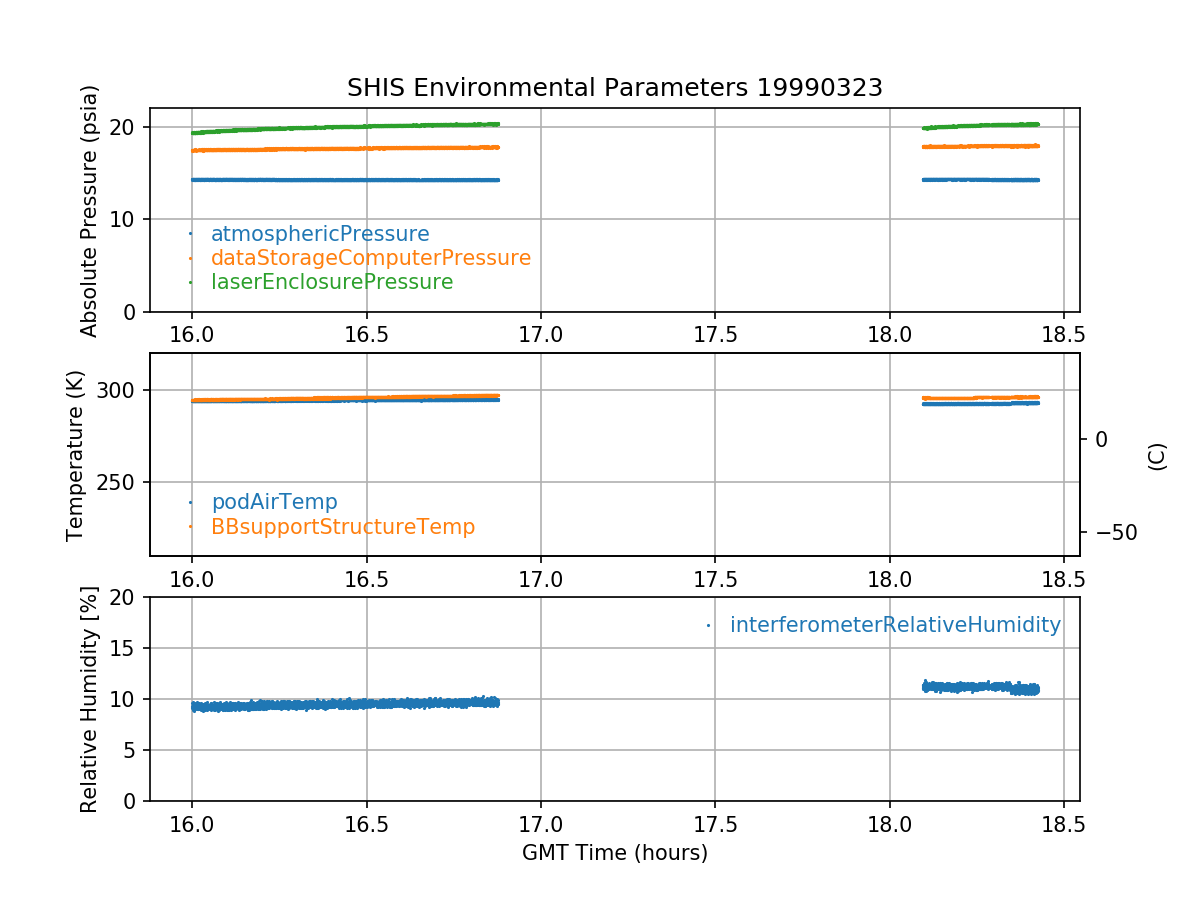This screenshot has height=900, width=1200.
Task: Click the green laser enclosure pressure line's left segment
Action: coord(345,127)
